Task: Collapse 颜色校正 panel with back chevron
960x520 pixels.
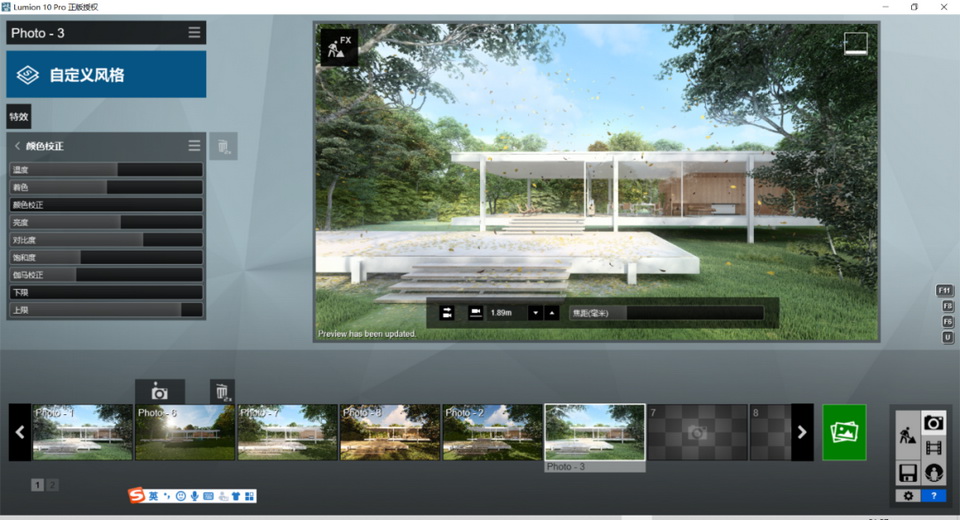Action: 17,146
